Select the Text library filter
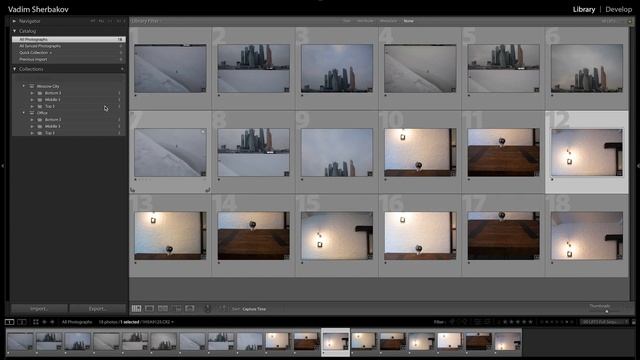The image size is (640, 360). 347,21
